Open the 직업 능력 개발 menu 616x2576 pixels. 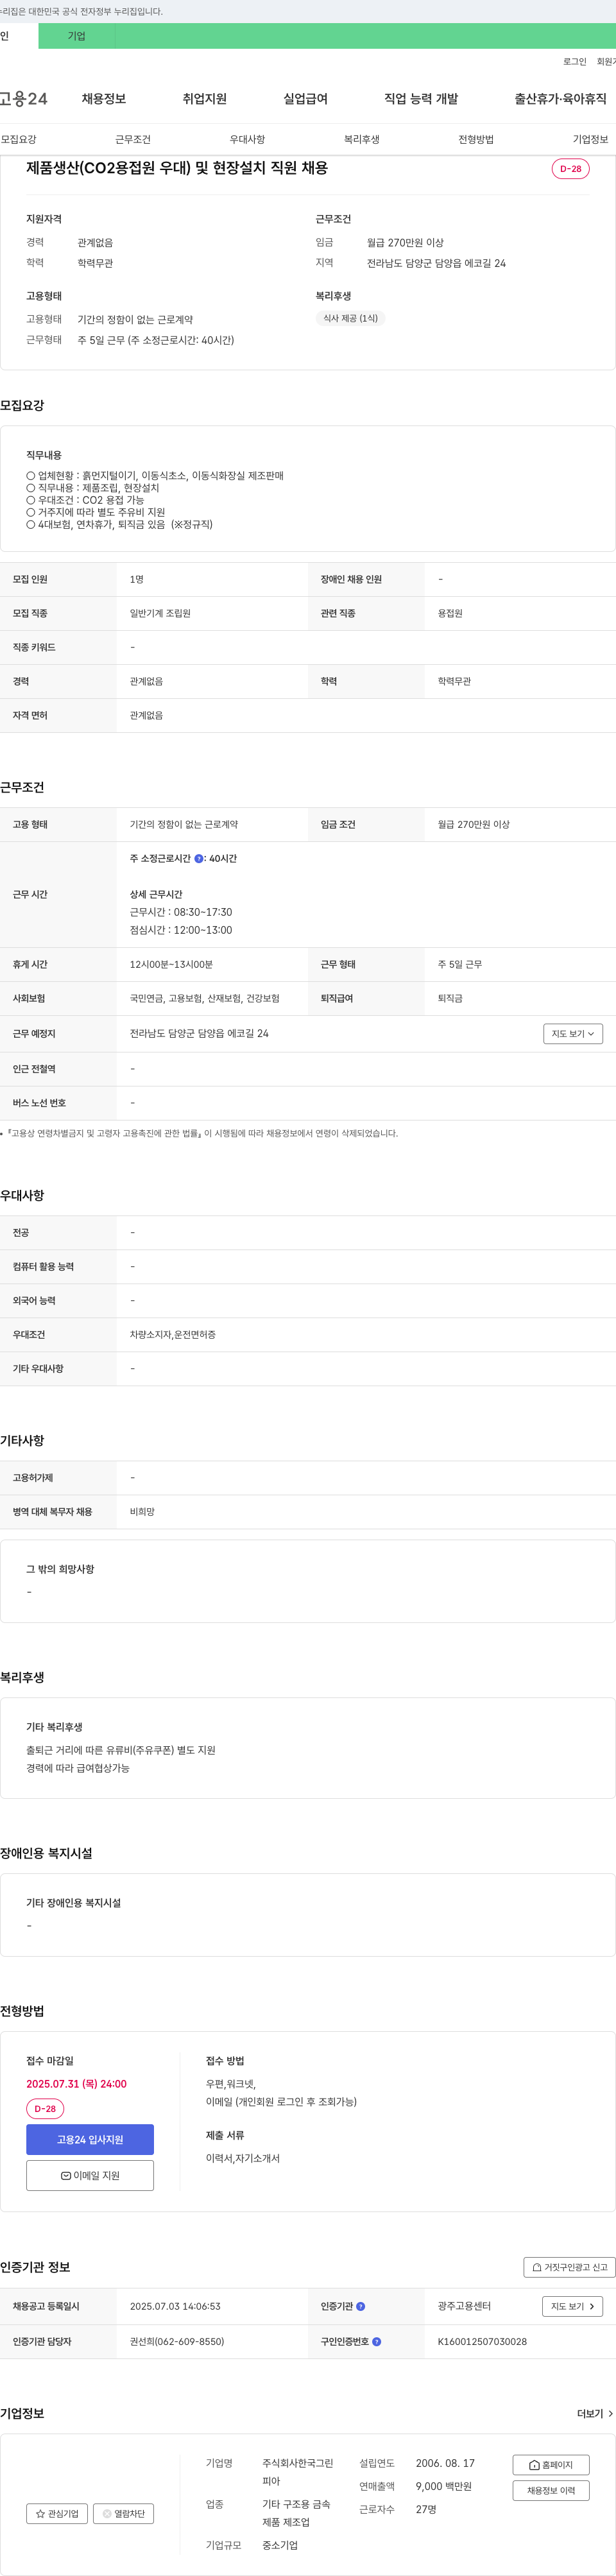pyautogui.click(x=421, y=99)
